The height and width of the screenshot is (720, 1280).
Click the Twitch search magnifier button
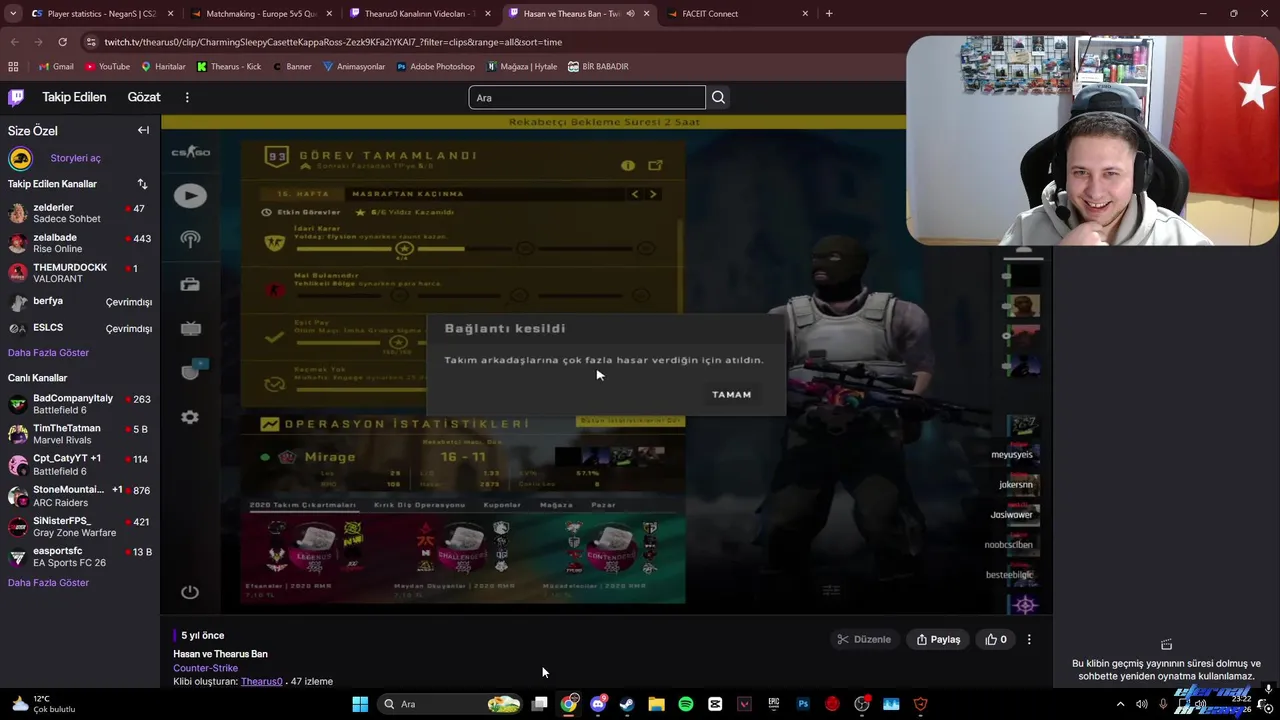coord(718,97)
